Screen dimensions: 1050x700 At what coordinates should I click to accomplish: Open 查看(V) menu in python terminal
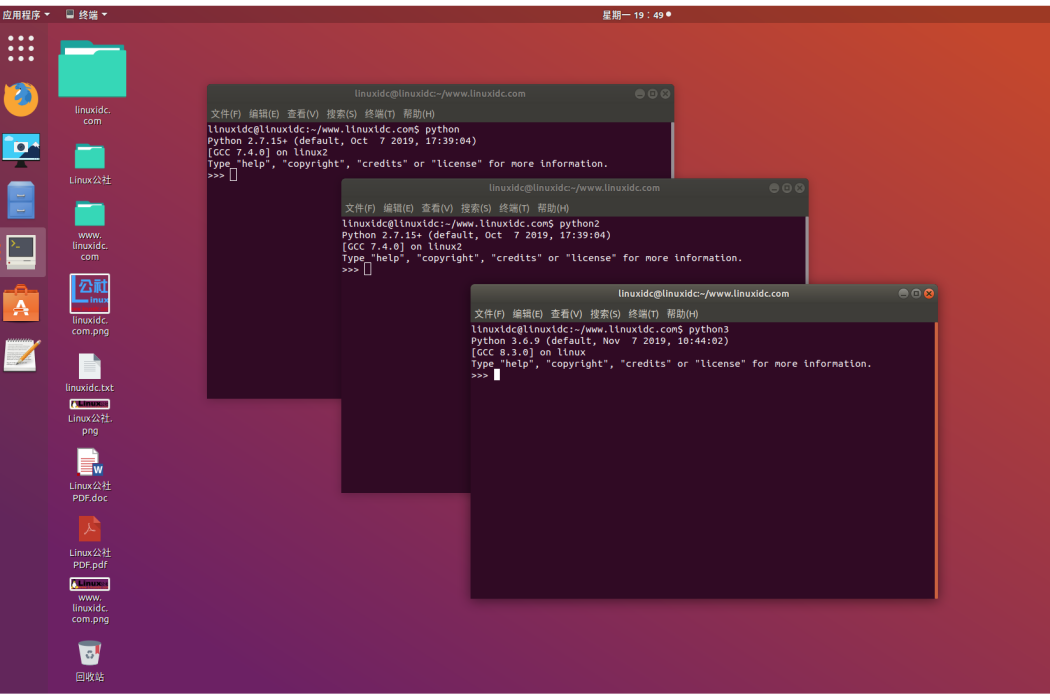click(x=303, y=114)
